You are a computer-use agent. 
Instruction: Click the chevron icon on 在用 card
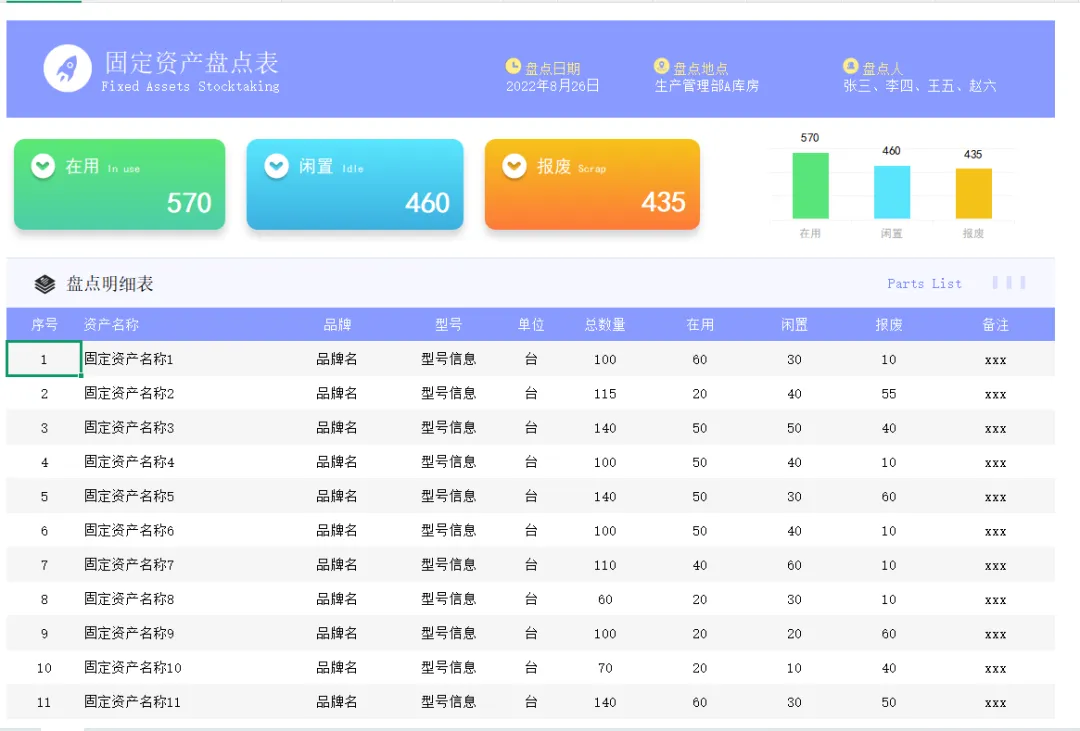point(43,166)
